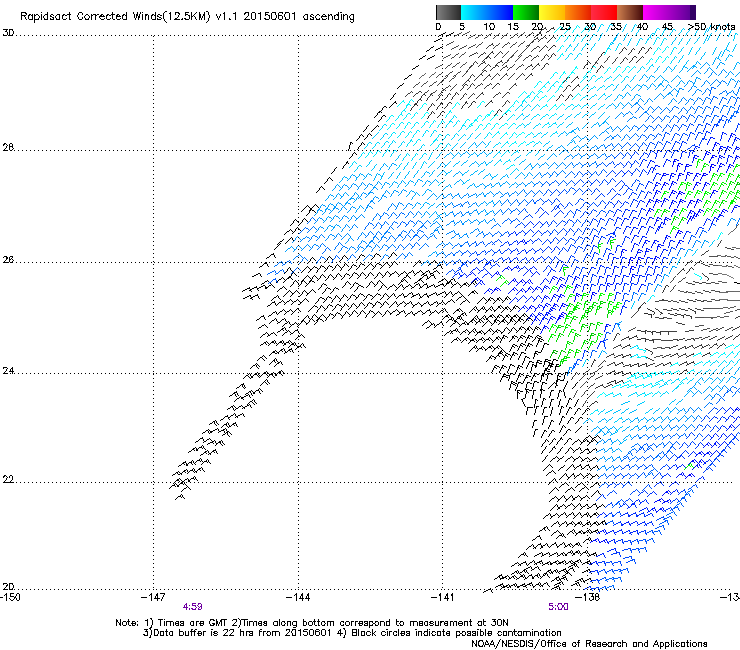740x650 pixels.
Task: Click the green 15-20 knots color segment
Action: click(526, 12)
